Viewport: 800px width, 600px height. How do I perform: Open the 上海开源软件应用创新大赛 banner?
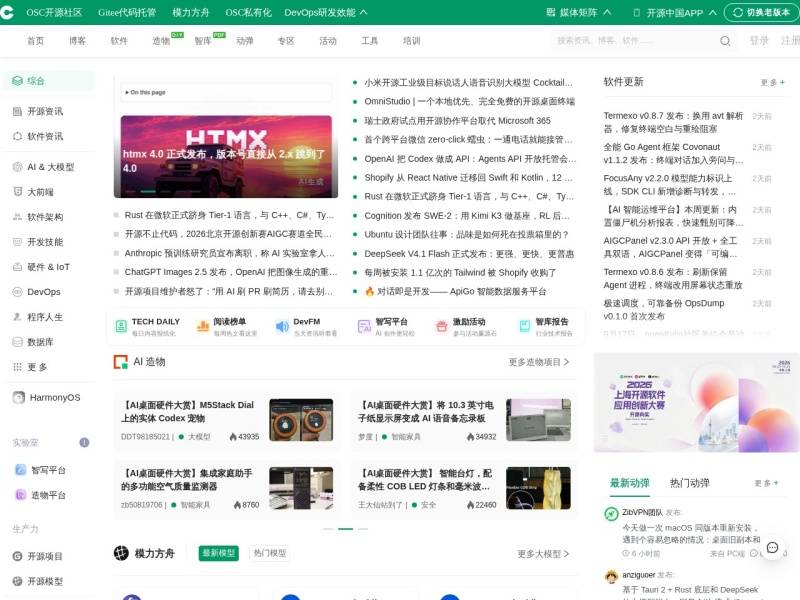click(x=697, y=403)
